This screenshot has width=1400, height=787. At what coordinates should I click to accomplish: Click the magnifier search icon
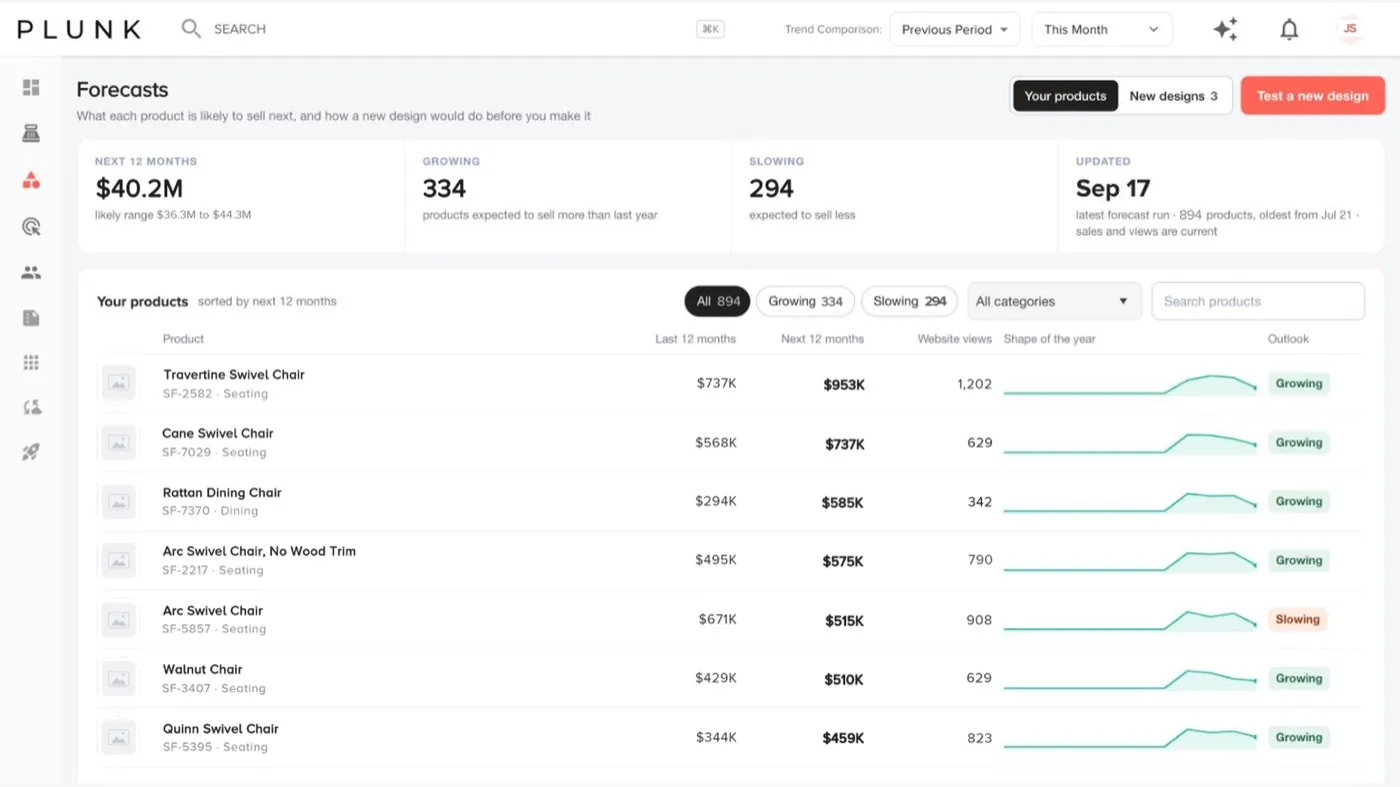click(x=191, y=29)
